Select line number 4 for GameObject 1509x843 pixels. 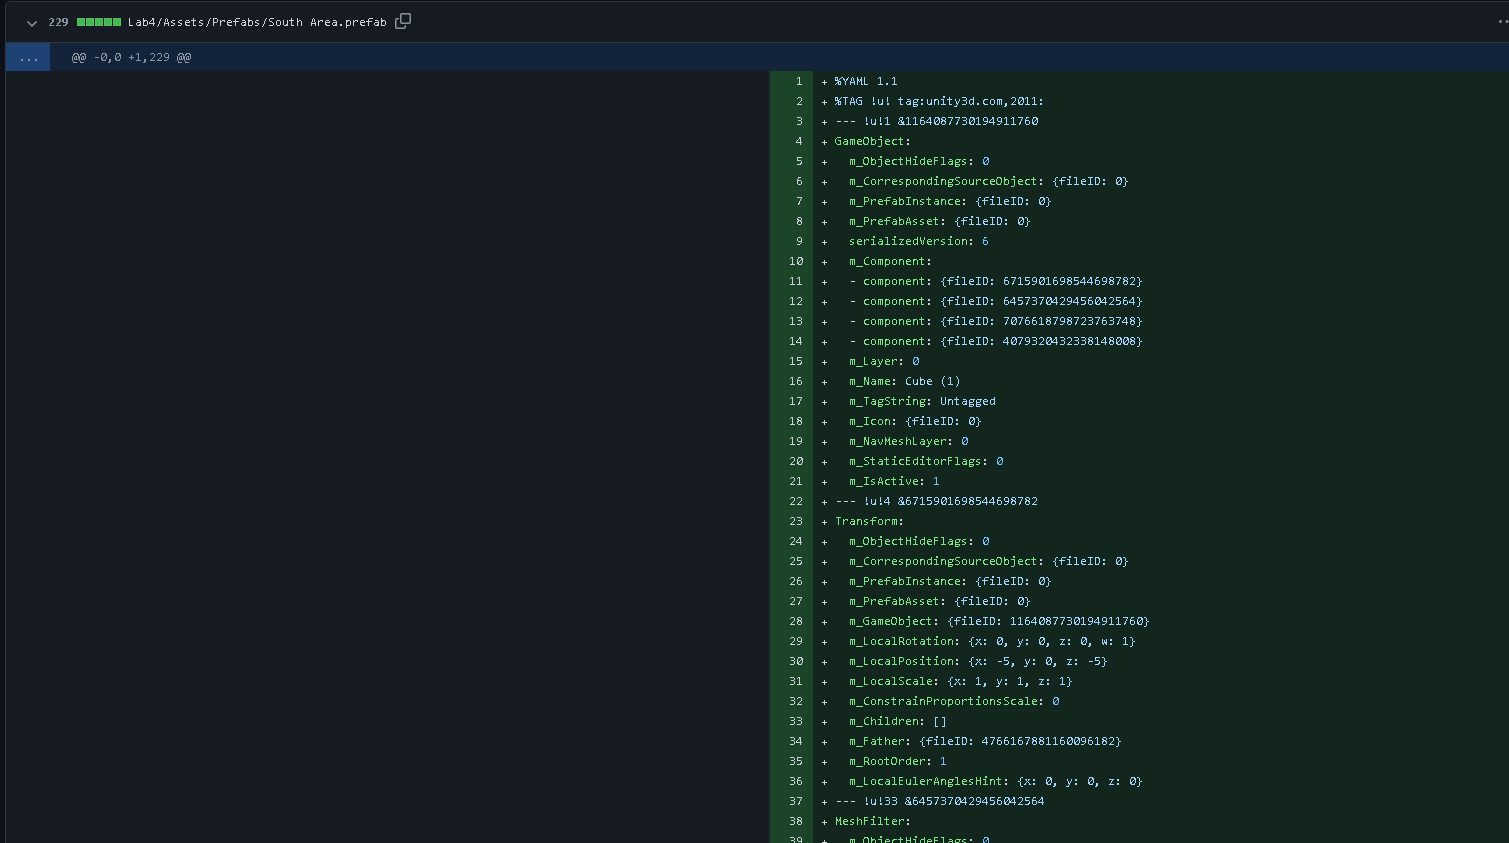798,141
